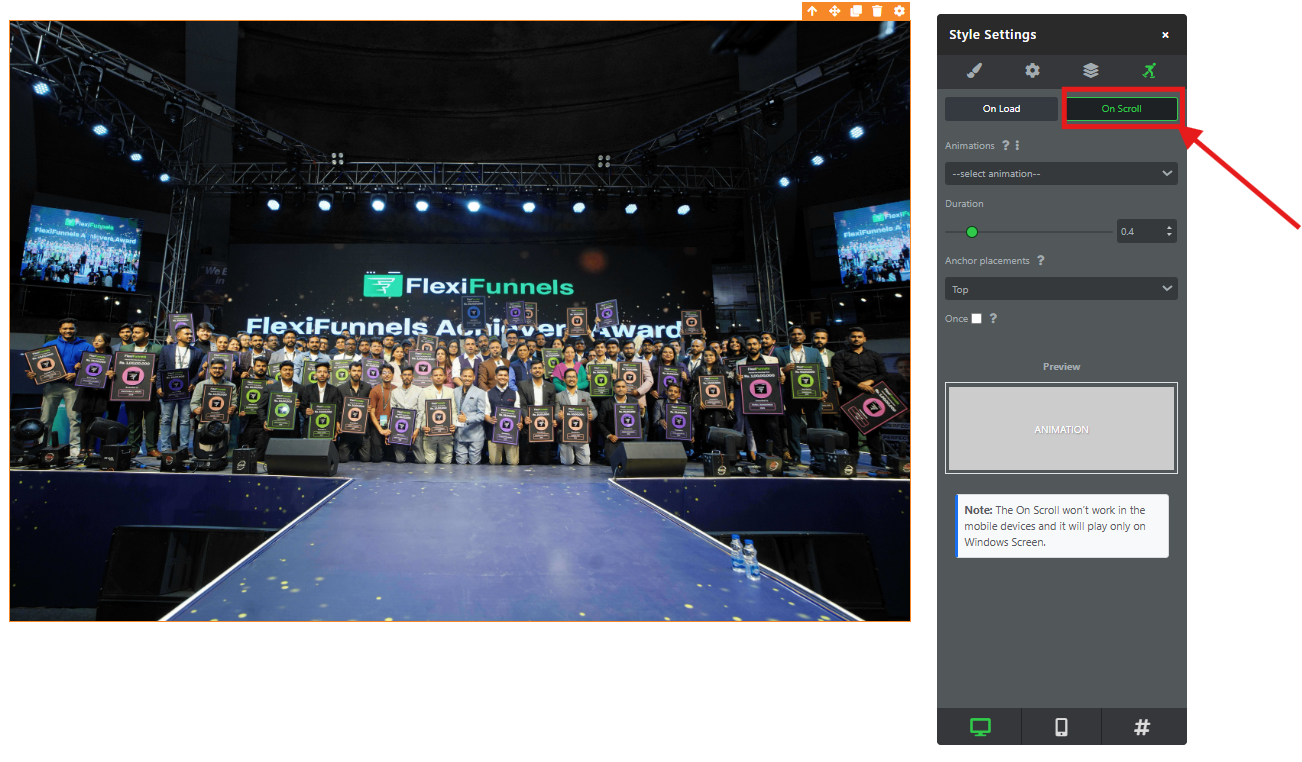Show help for Animations question mark
This screenshot has height=762, width=1302.
coord(1005,146)
